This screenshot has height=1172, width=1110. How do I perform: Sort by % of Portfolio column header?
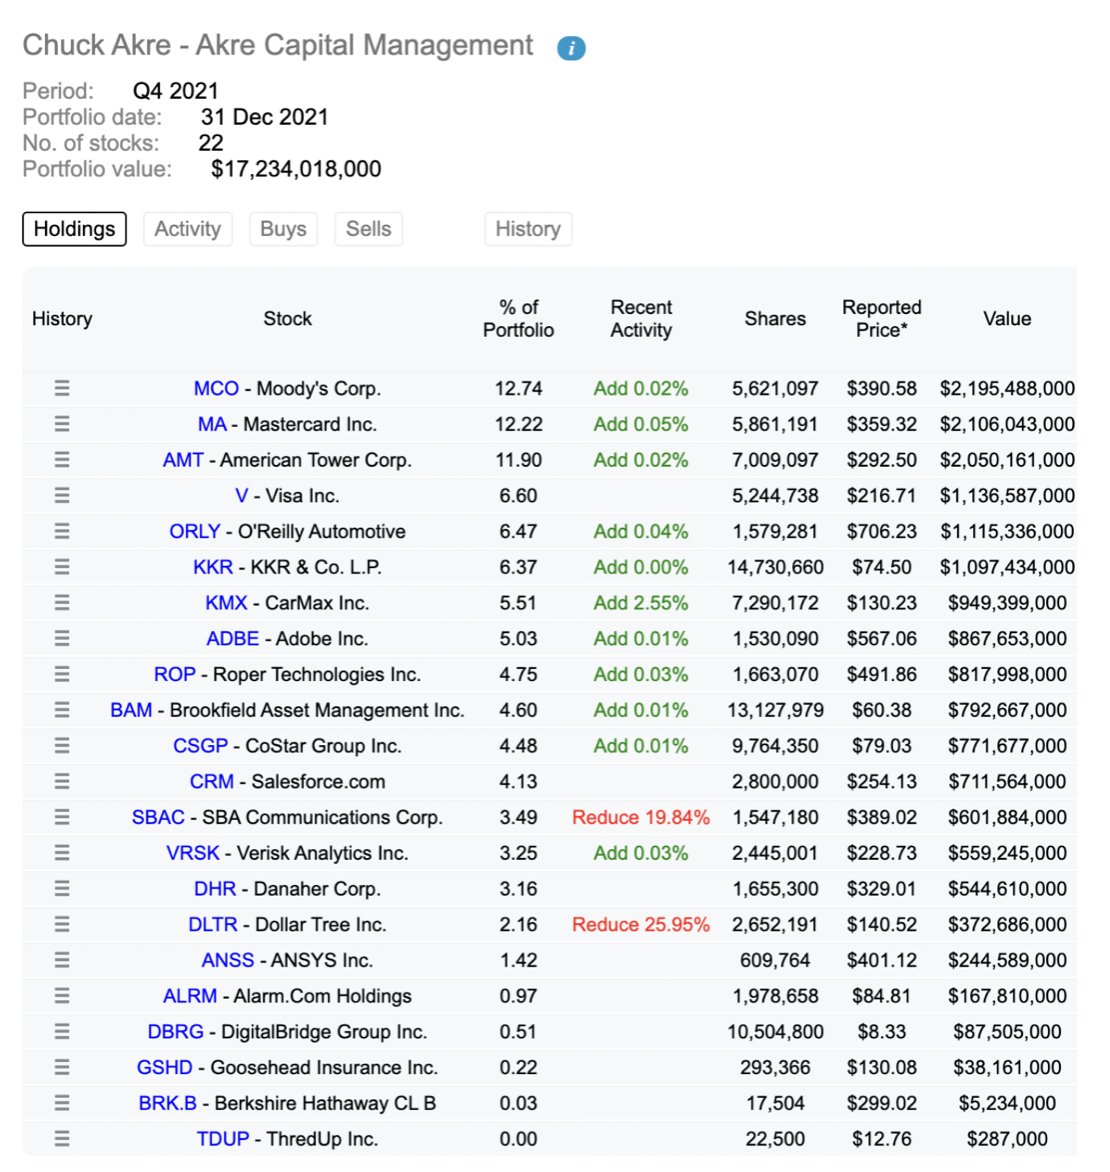518,318
